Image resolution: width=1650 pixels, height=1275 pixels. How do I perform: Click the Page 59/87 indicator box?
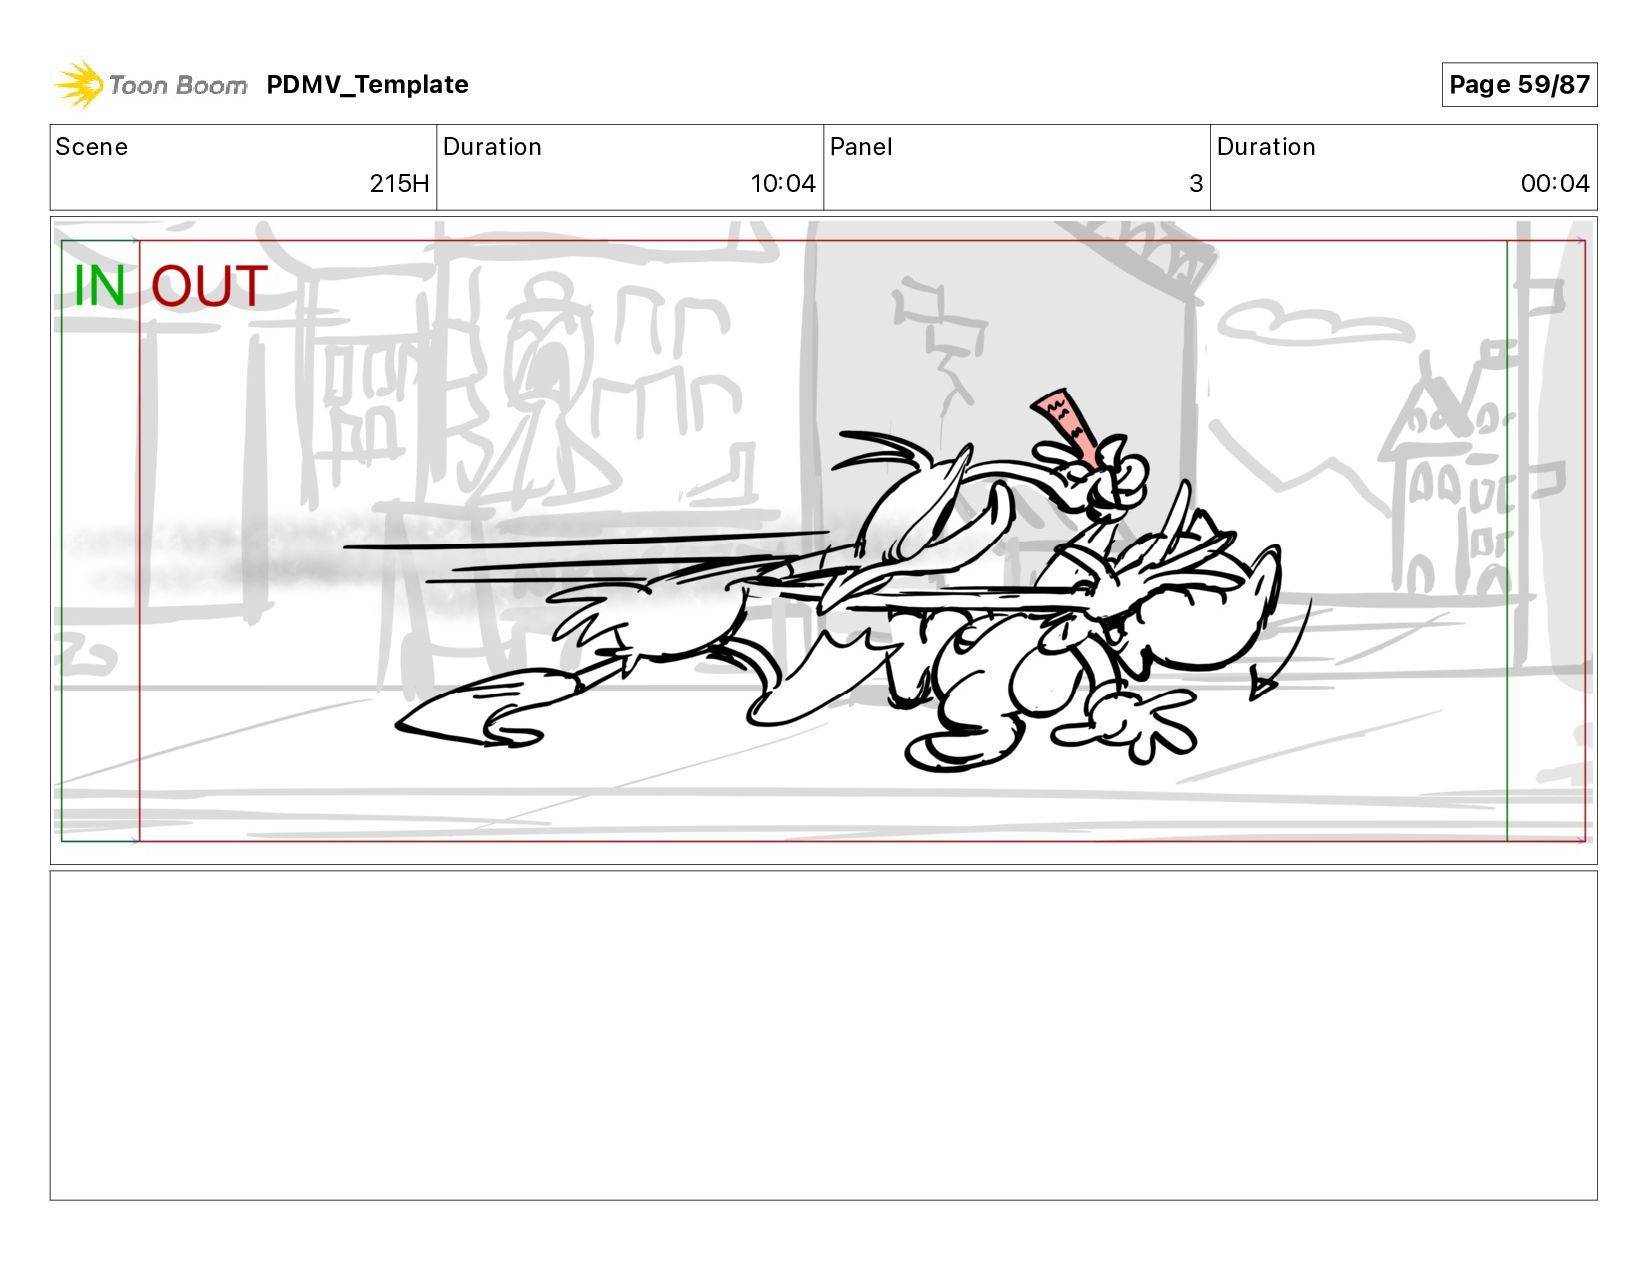tap(1519, 85)
